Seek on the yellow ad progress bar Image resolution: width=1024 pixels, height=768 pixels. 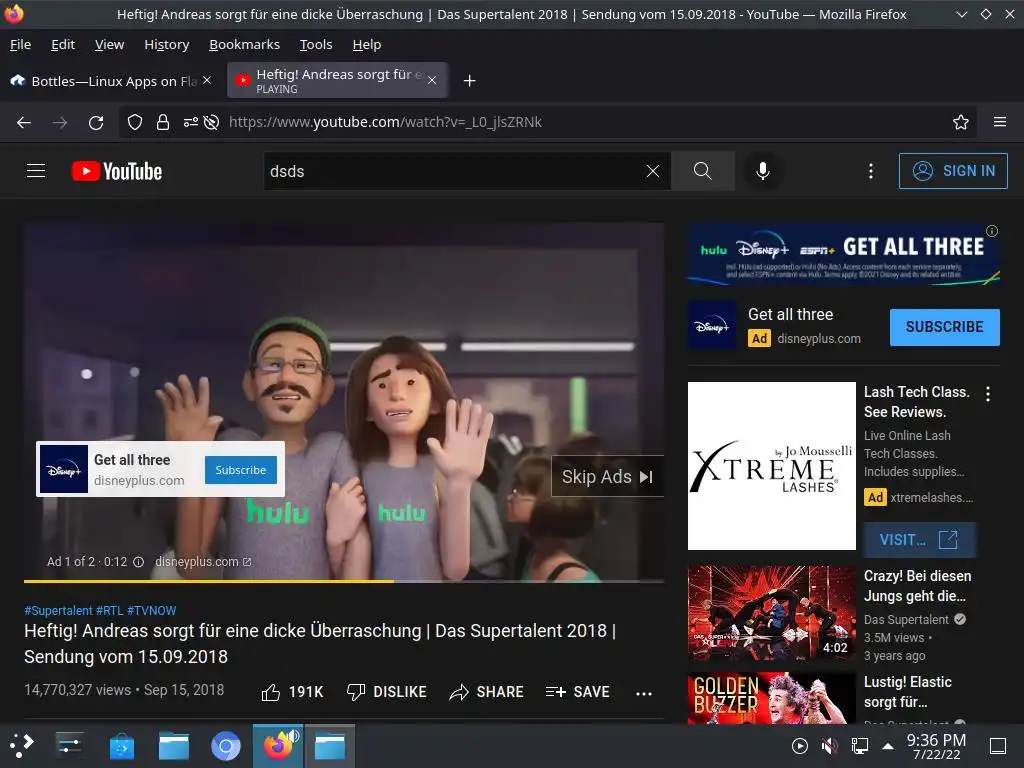(344, 581)
